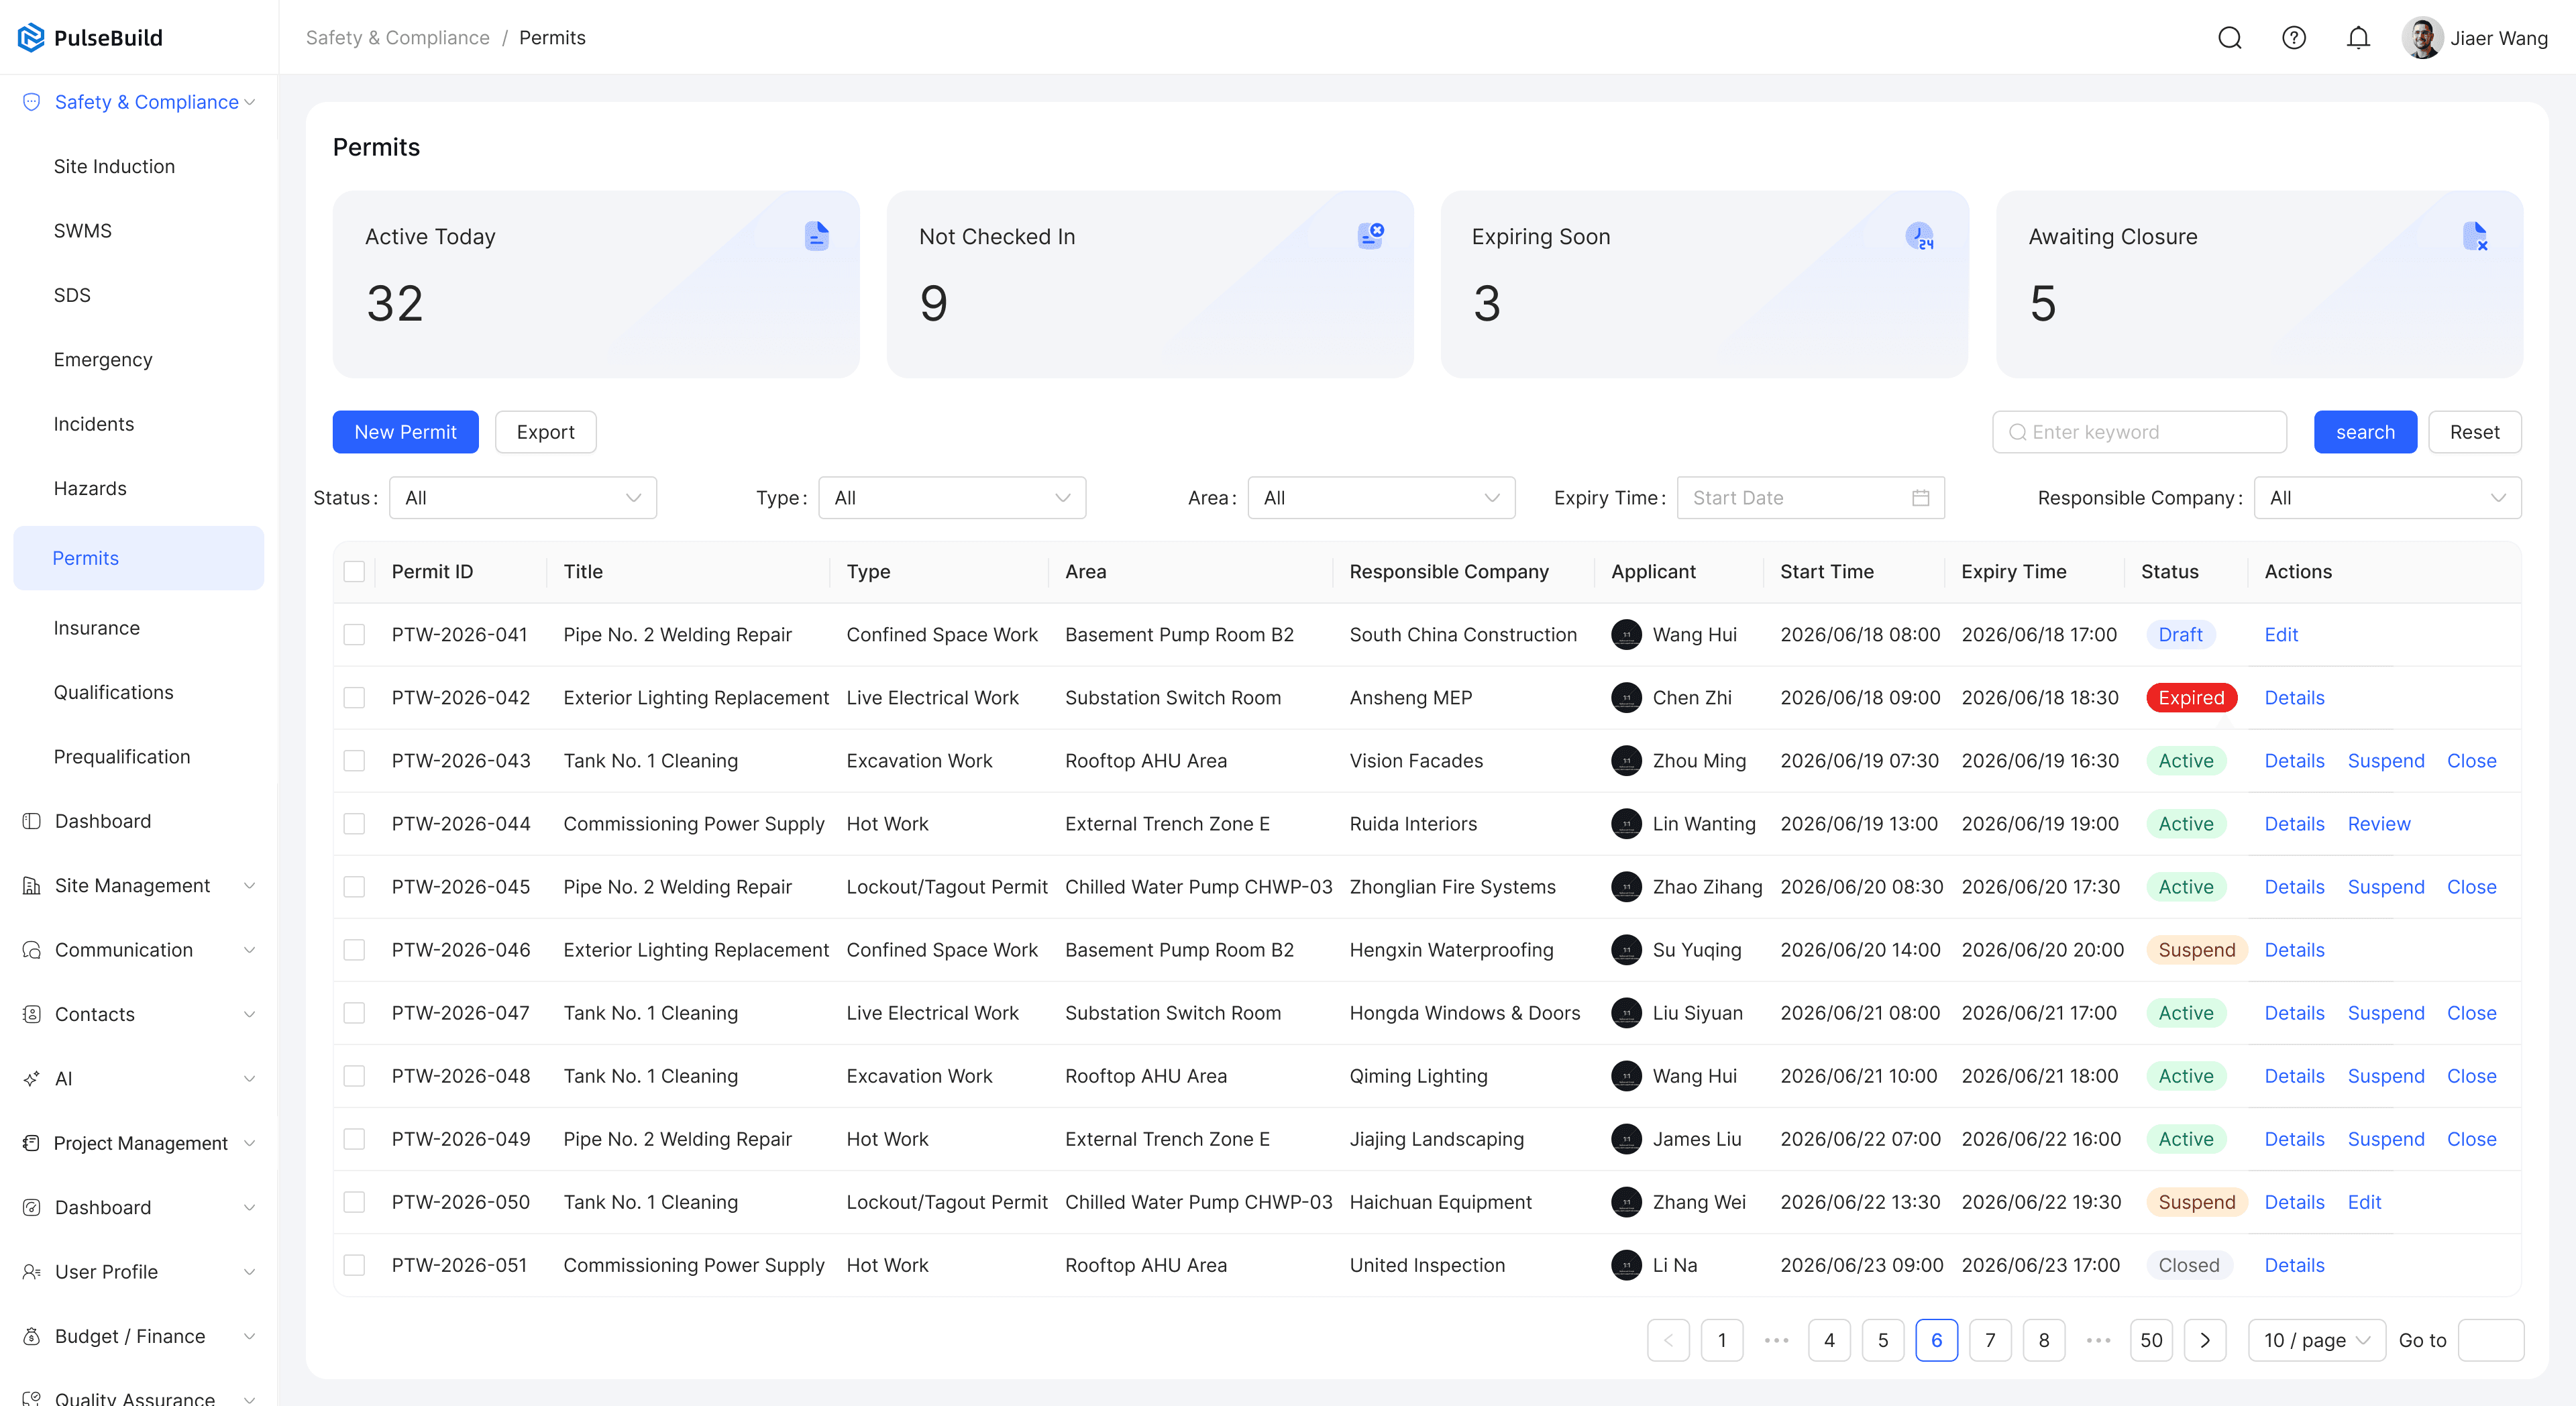Click the Export button
The width and height of the screenshot is (2576, 1406).
click(545, 432)
